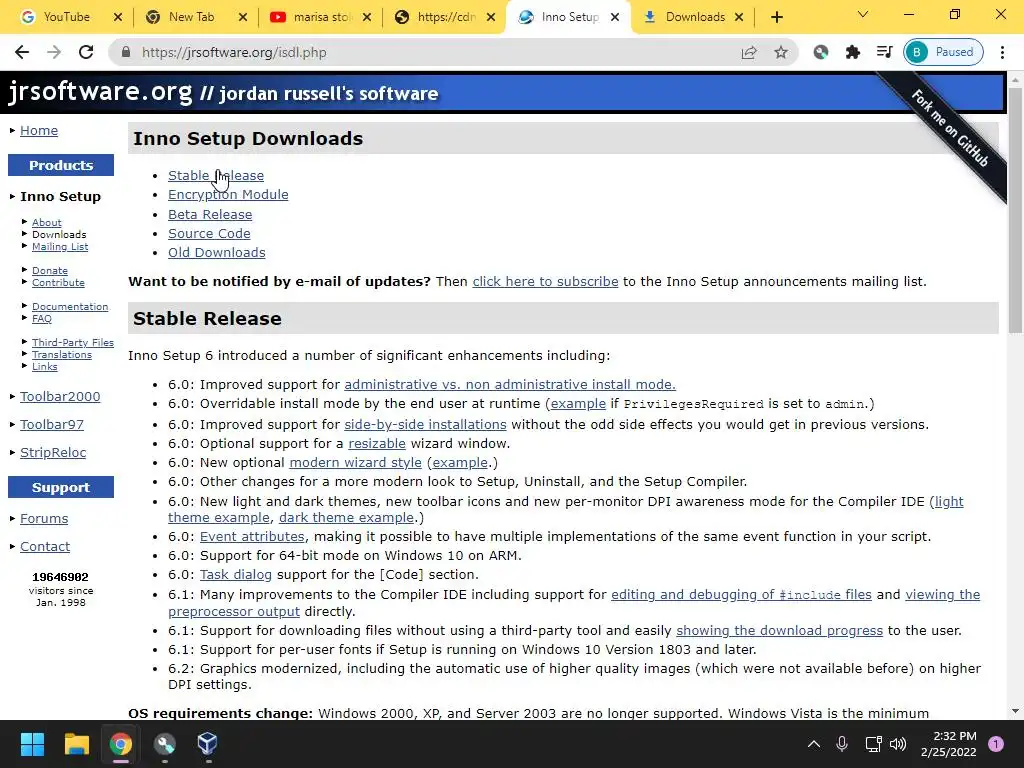The height and width of the screenshot is (768, 1024).
Task: Open the modern wizard style link
Action: coord(355,462)
